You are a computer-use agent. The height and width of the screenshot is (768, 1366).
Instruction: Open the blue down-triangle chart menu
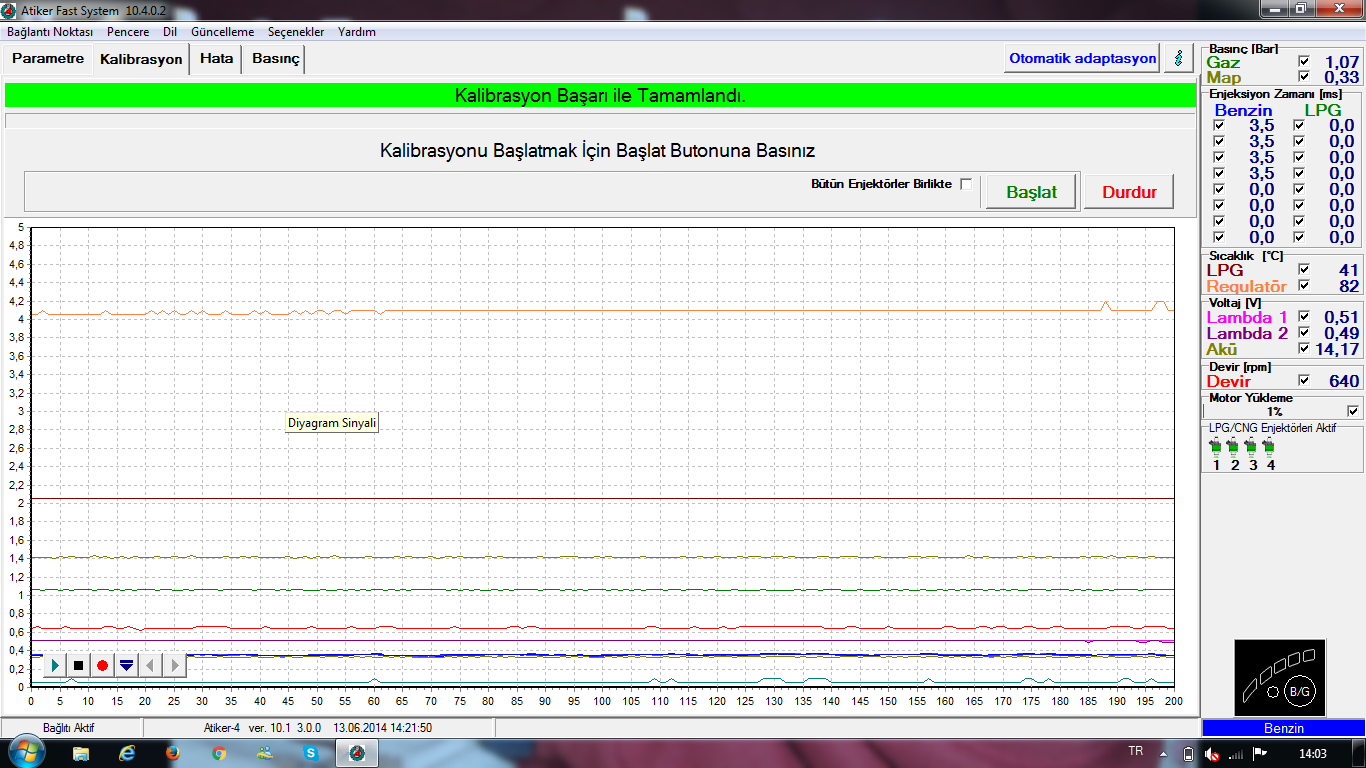point(126,665)
